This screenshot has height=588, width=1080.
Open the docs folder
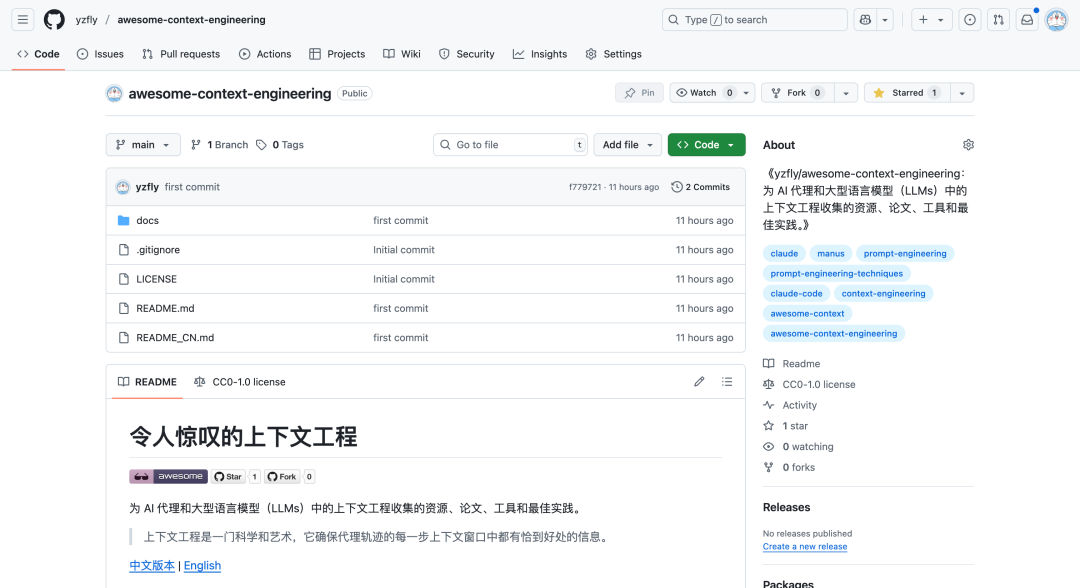coord(147,220)
